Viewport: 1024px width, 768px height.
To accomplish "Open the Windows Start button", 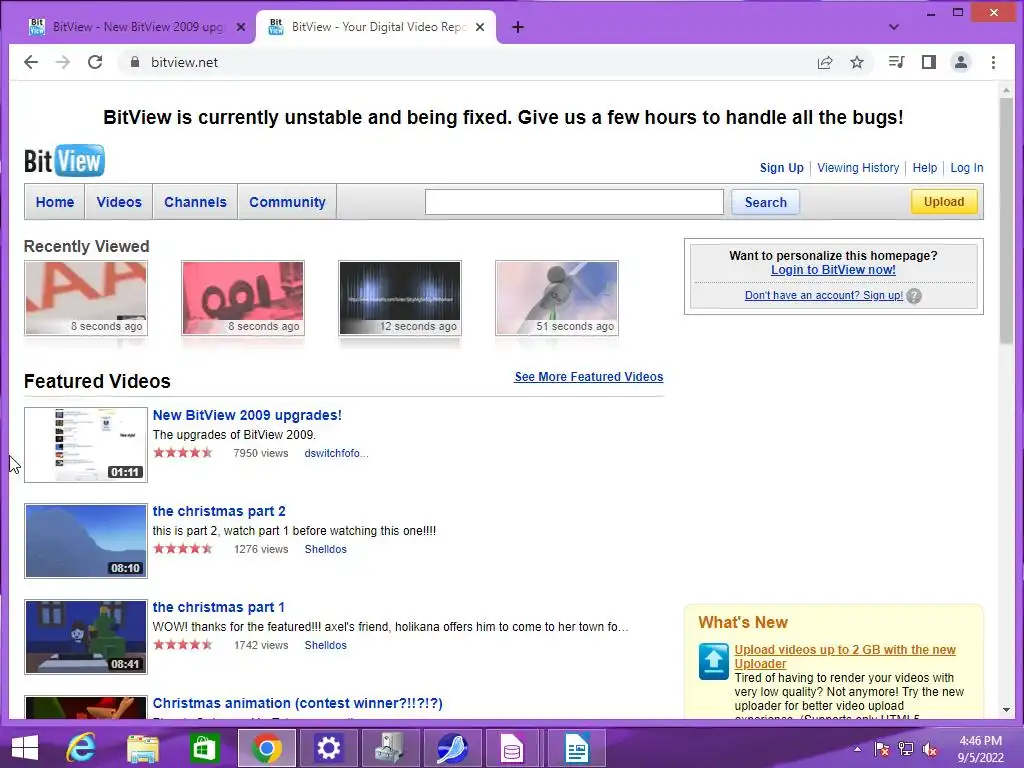I will [x=25, y=748].
